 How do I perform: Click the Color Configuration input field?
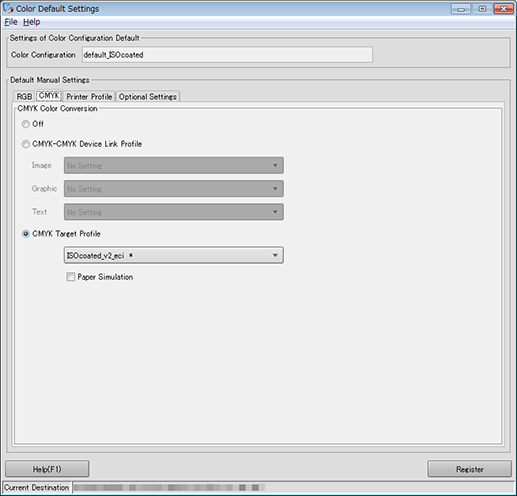(227, 55)
